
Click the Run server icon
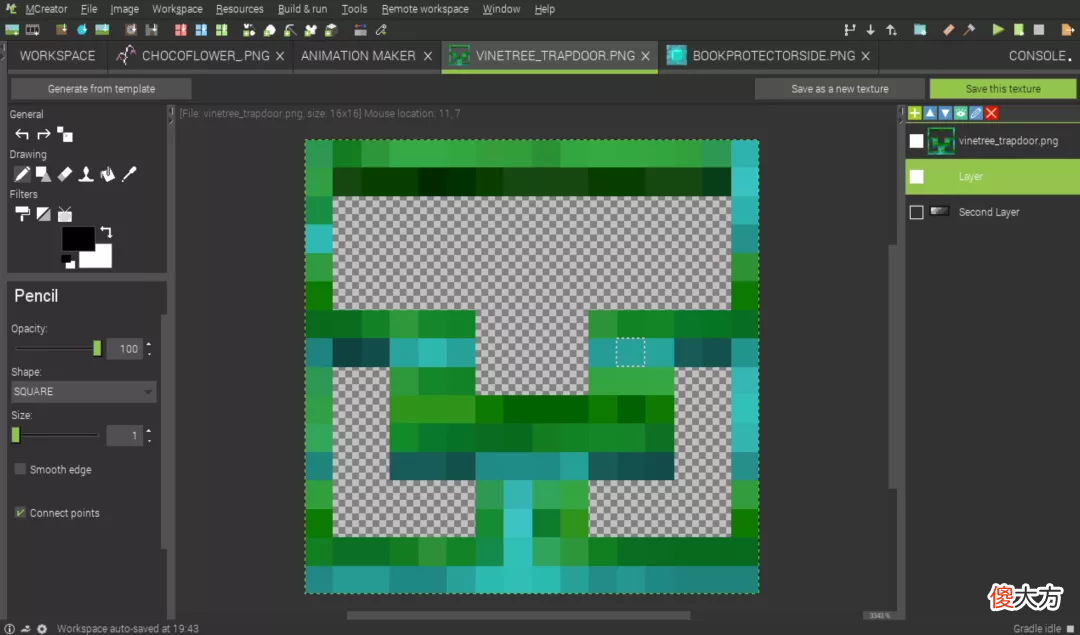click(1018, 30)
